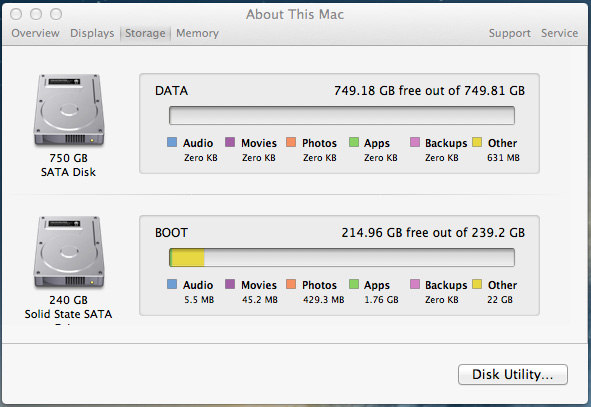
Task: Click the yellow Other swatch under BOOT
Action: [x=477, y=284]
